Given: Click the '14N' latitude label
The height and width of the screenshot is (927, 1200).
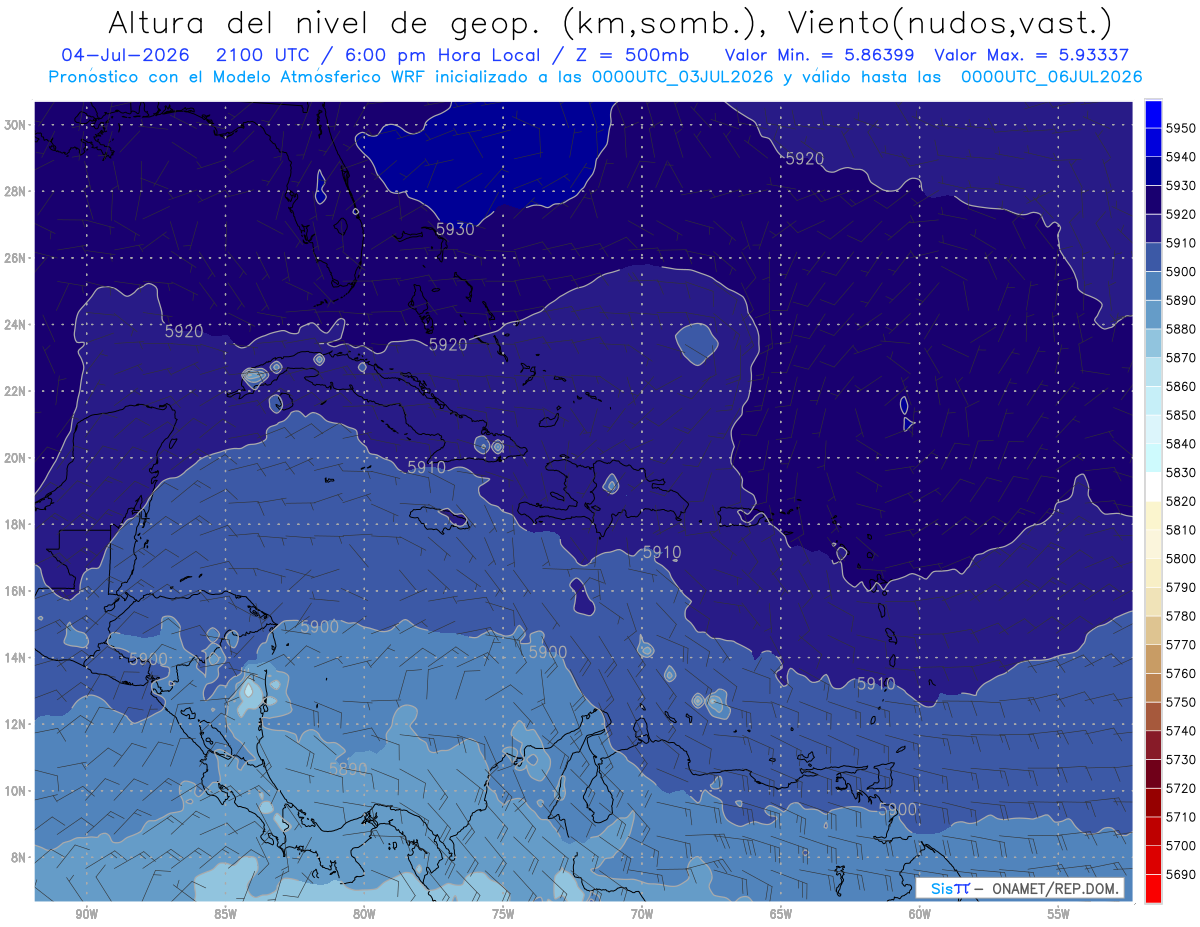Looking at the screenshot, I should [x=15, y=657].
